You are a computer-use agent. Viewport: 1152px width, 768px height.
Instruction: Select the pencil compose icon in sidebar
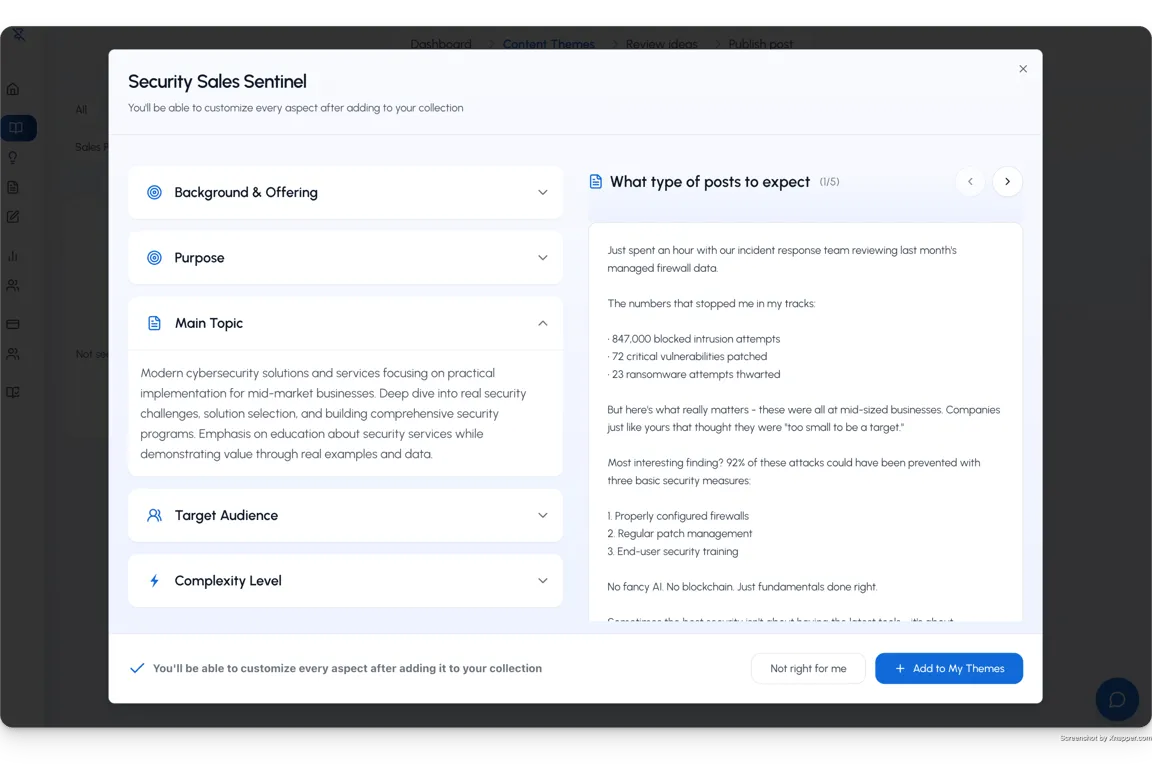click(x=13, y=217)
